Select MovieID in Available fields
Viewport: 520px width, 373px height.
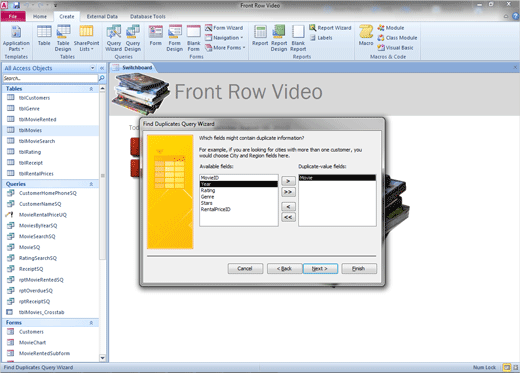(x=239, y=178)
